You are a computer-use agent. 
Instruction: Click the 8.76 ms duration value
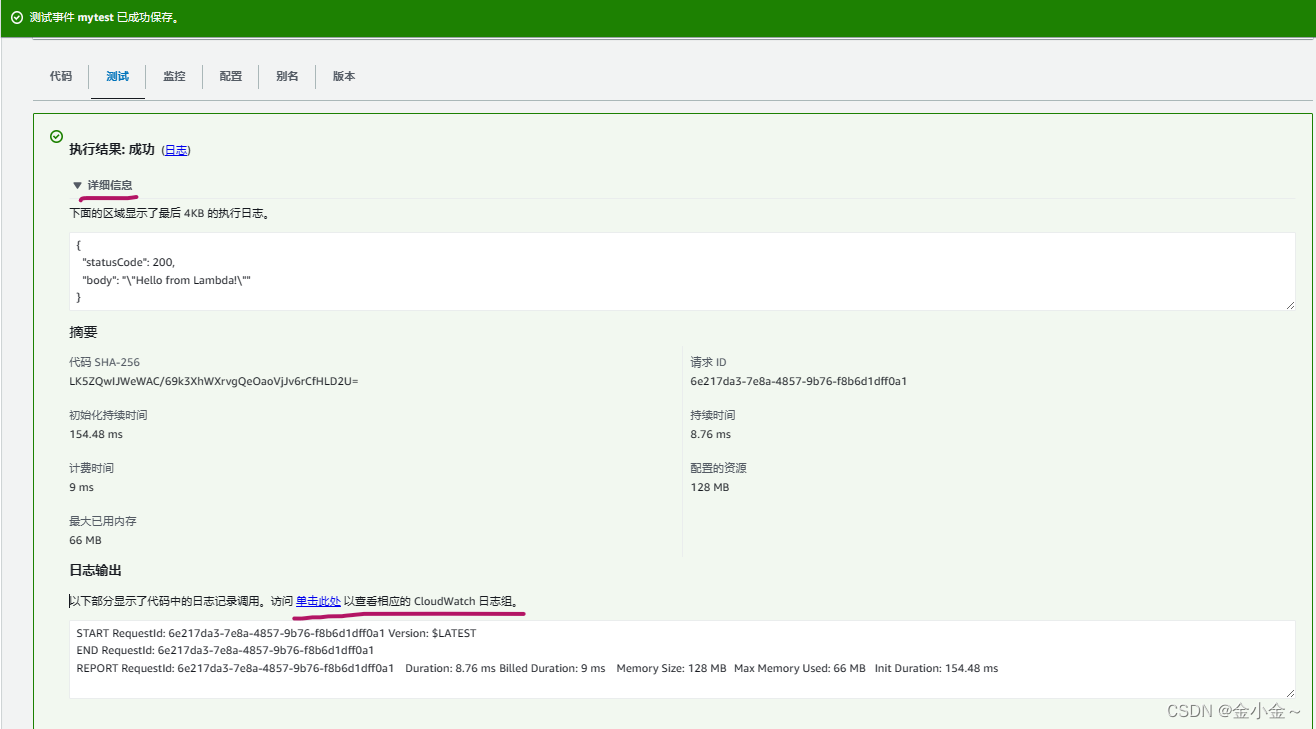pos(710,434)
